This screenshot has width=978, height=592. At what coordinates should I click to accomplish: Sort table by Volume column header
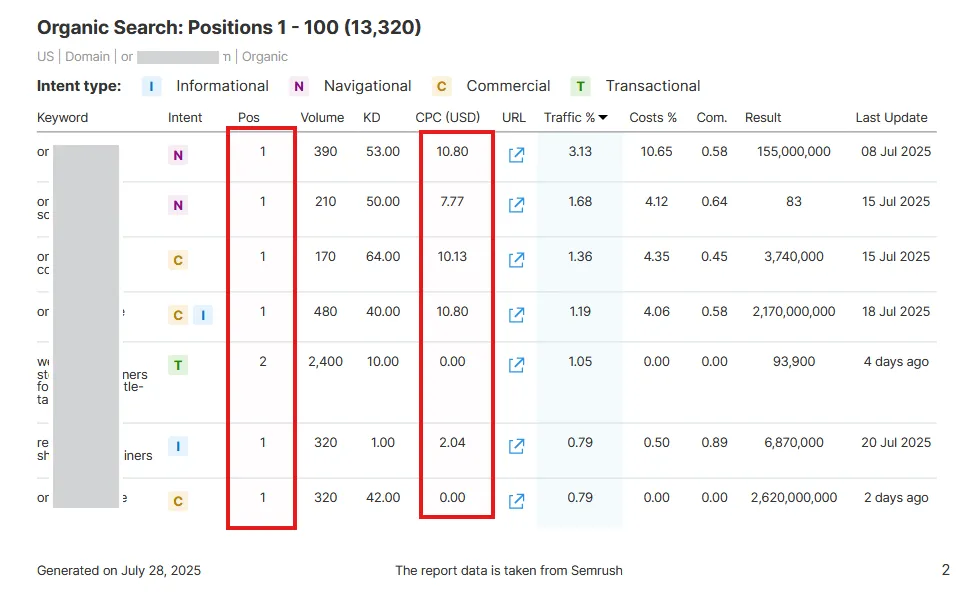click(x=322, y=117)
